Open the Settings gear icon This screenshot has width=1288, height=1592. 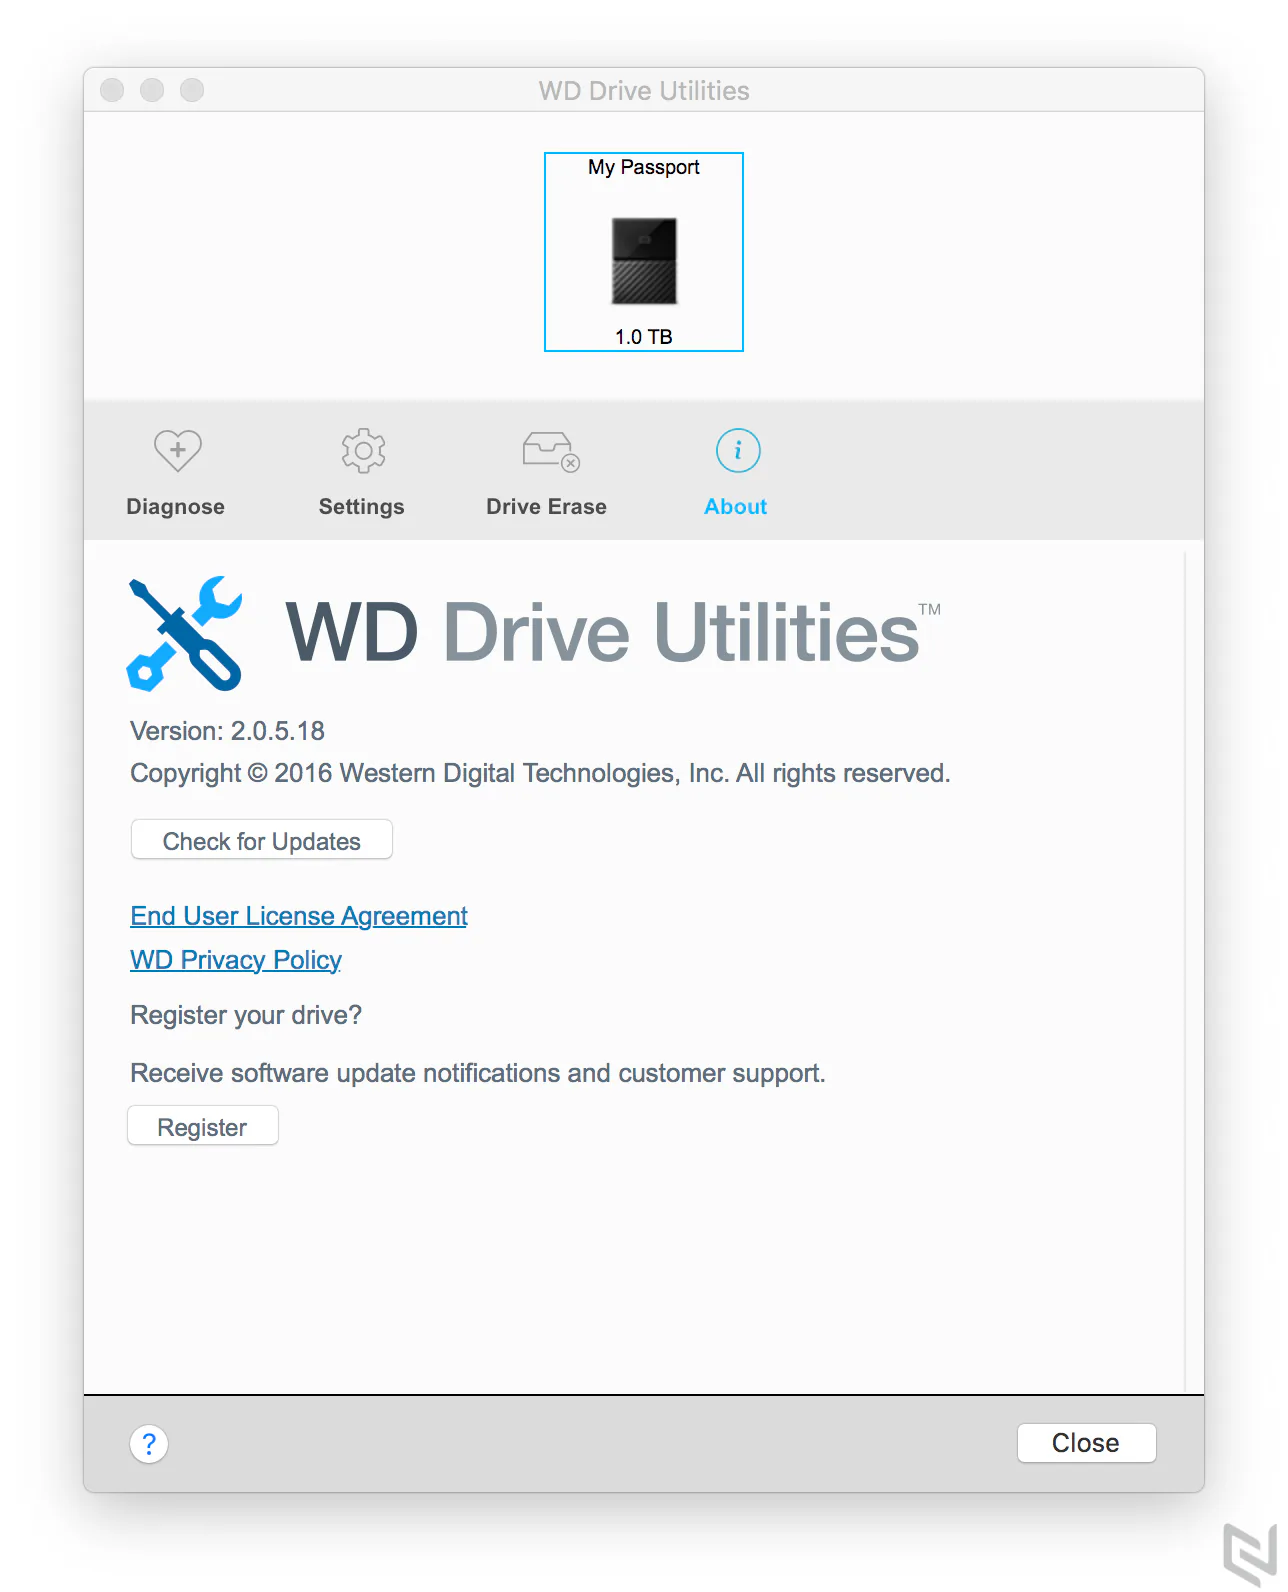363,451
